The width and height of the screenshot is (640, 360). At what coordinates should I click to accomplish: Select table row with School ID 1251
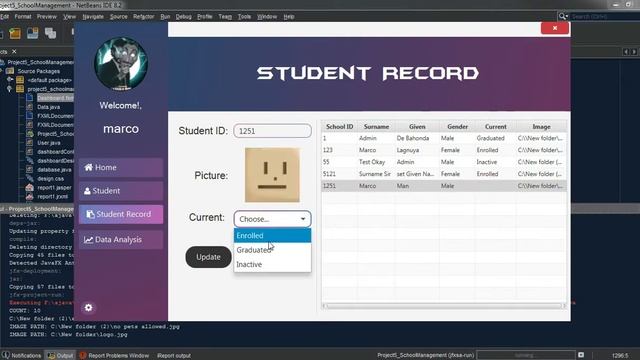click(x=444, y=186)
